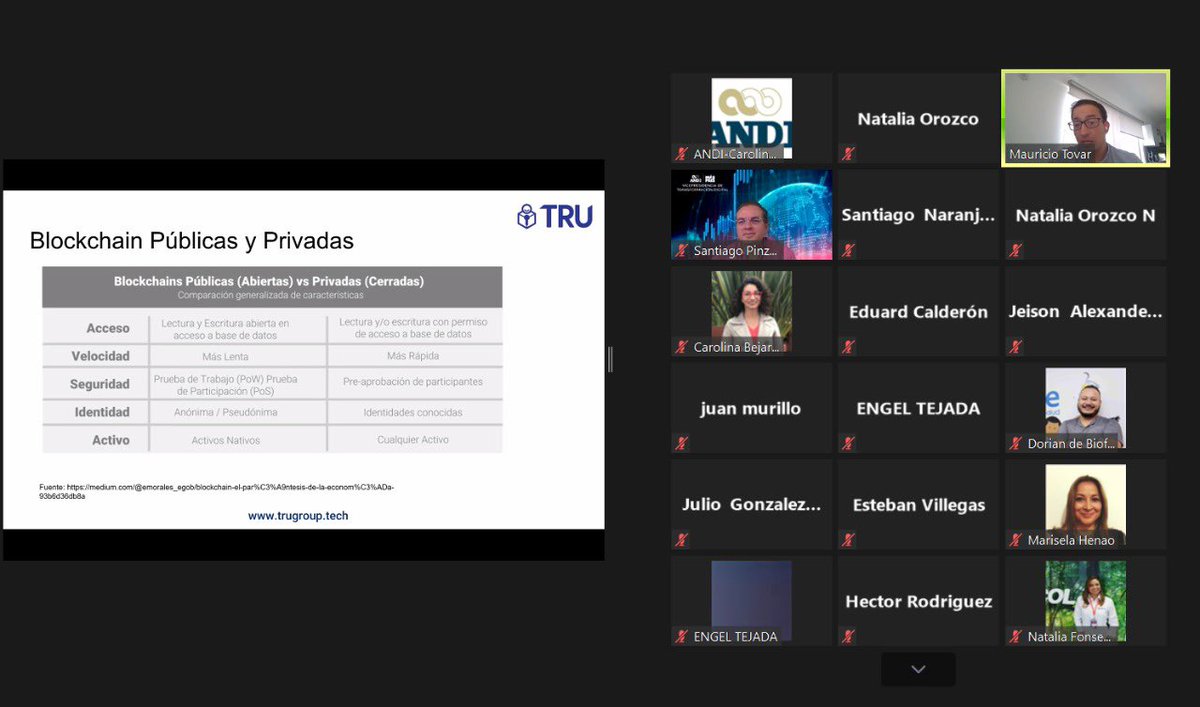The height and width of the screenshot is (707, 1200).
Task: Click muted mic icon on Jeison Alexande tile
Action: point(1016,347)
